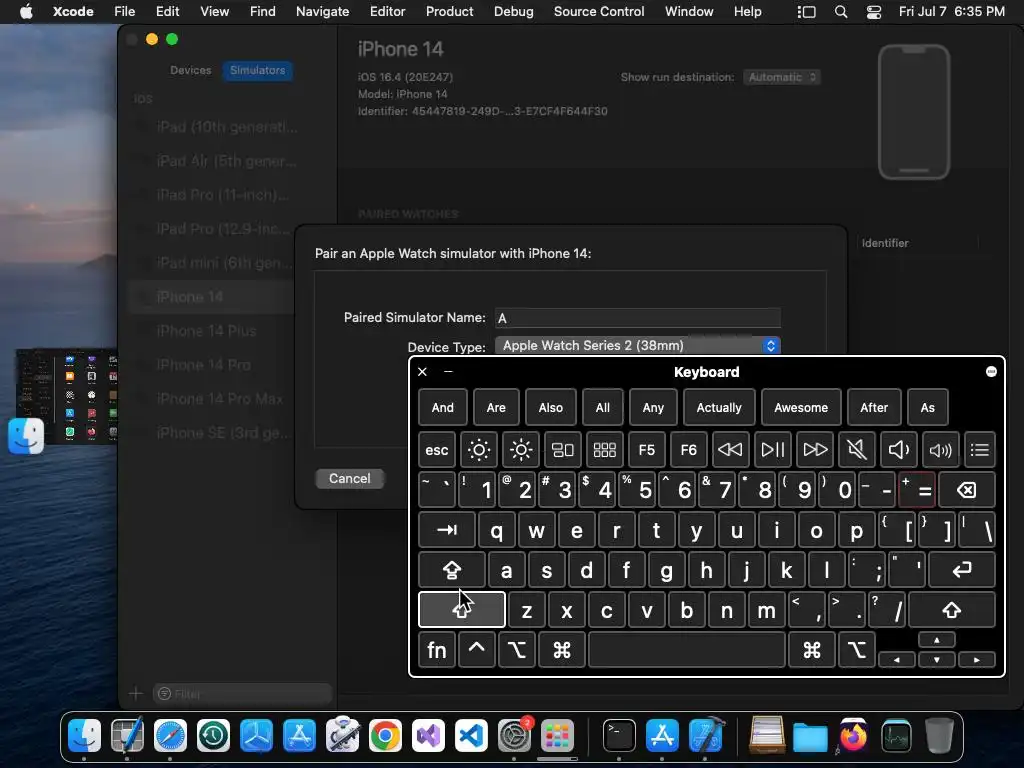Click the esc key on the onscreen keyboard
1024x768 pixels.
tap(436, 450)
